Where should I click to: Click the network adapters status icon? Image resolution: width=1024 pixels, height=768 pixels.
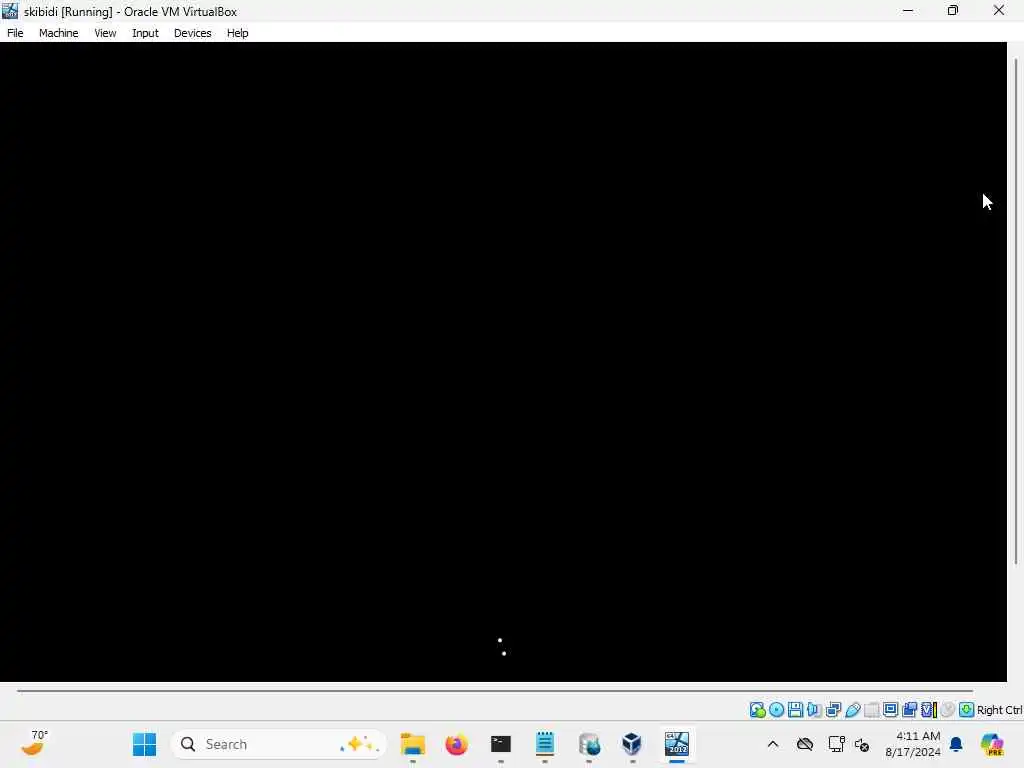833,710
